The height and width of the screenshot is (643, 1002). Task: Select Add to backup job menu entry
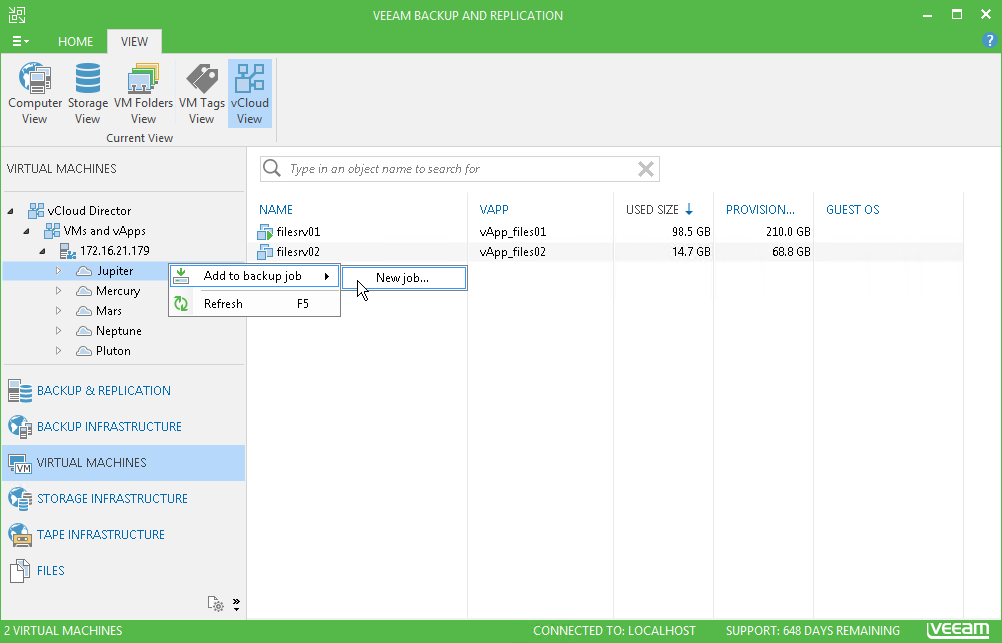tap(254, 276)
